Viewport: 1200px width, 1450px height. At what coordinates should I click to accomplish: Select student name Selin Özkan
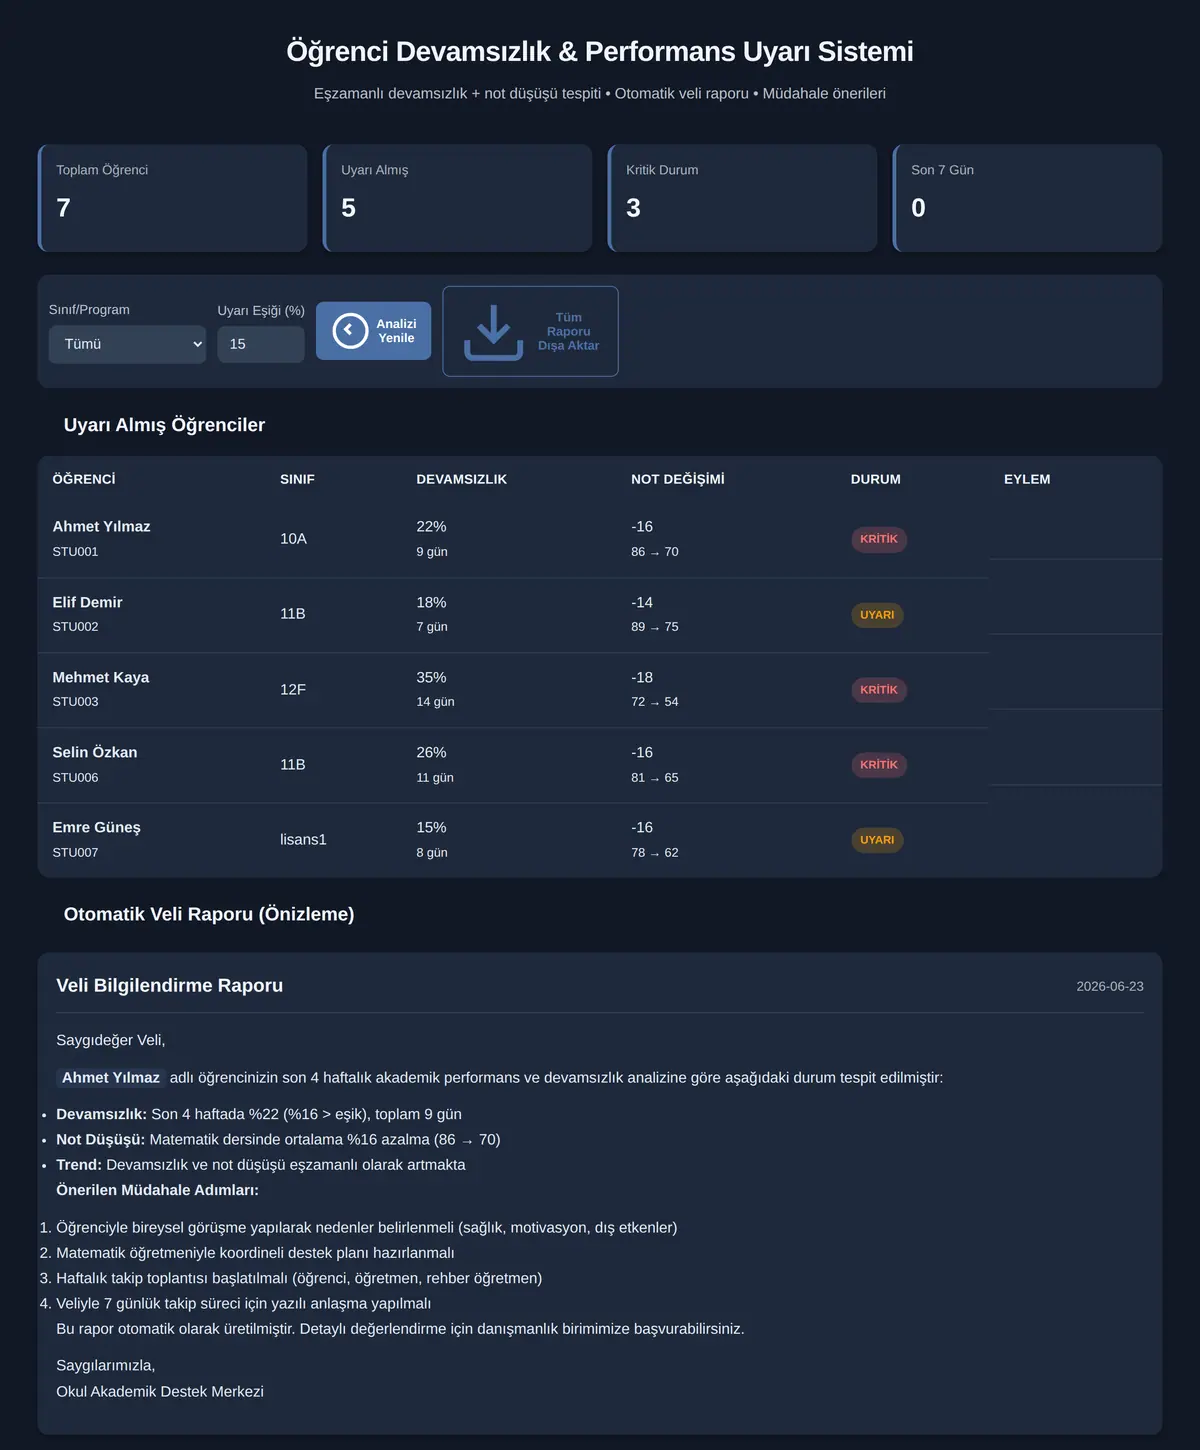95,753
